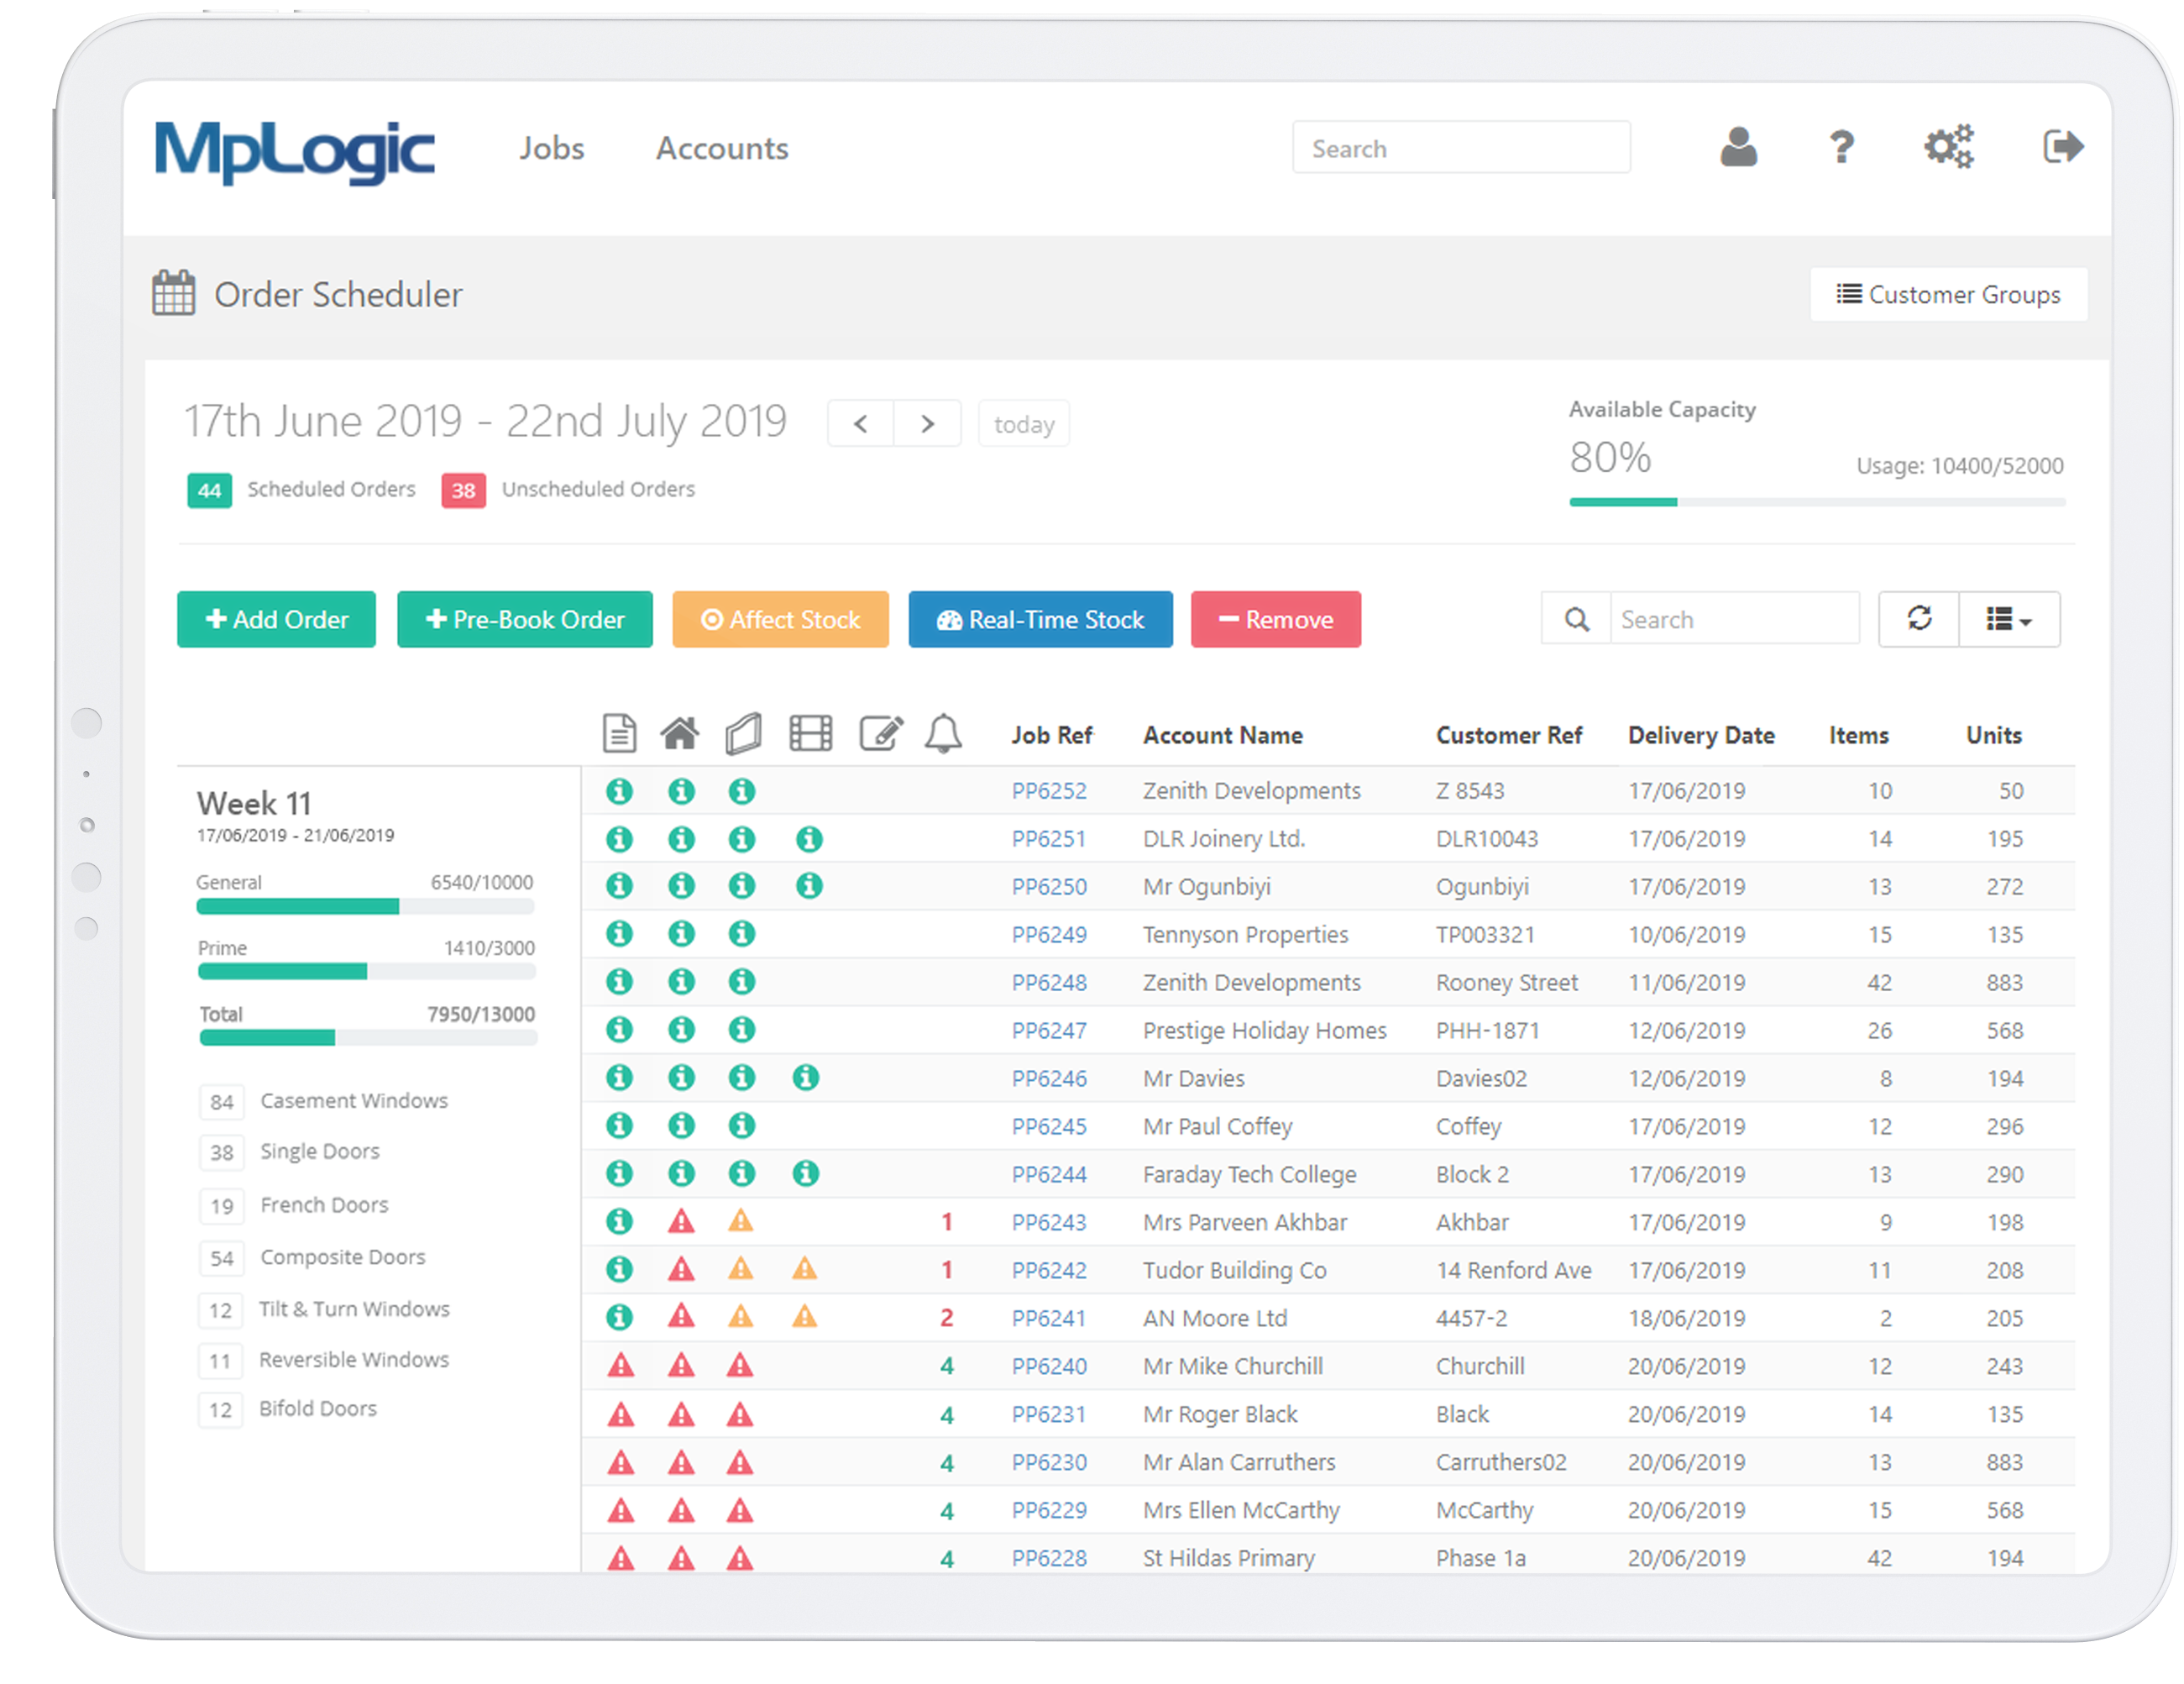Click the Add Order button
Image resolution: width=2184 pixels, height=1684 pixels.
click(277, 619)
